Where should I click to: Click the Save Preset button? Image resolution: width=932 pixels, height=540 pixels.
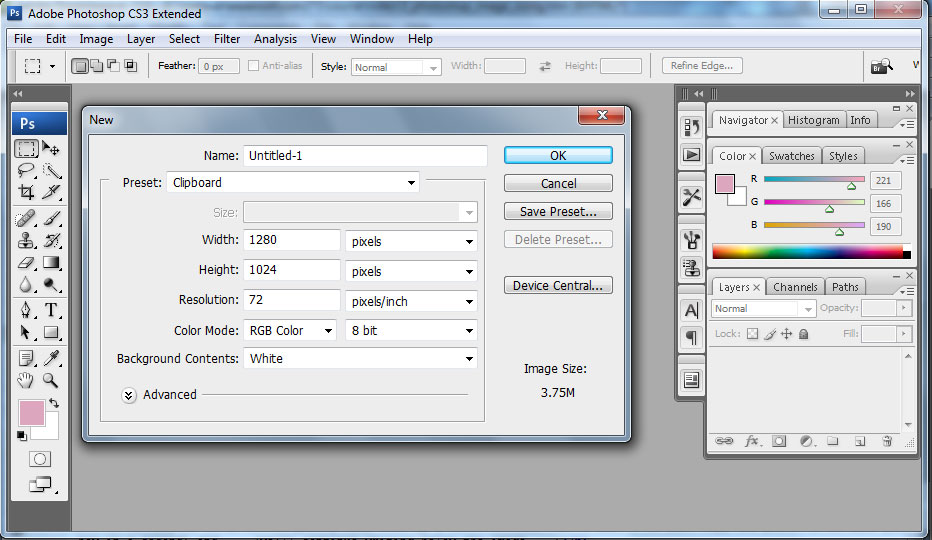tap(558, 212)
